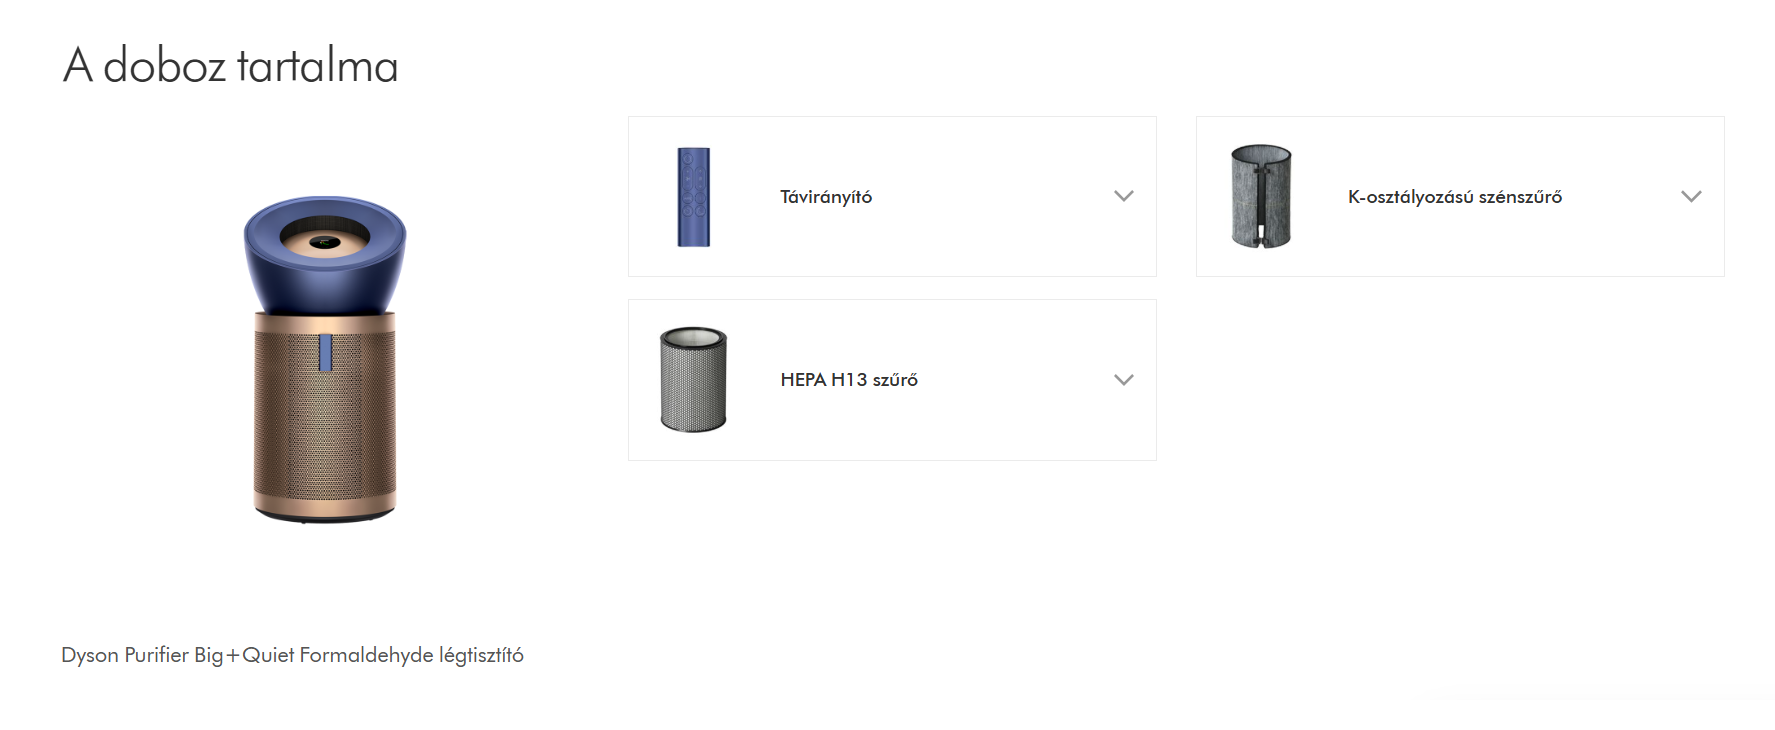Expand the Távirányító chevron arrow
The image size is (1775, 730).
[x=1123, y=196]
